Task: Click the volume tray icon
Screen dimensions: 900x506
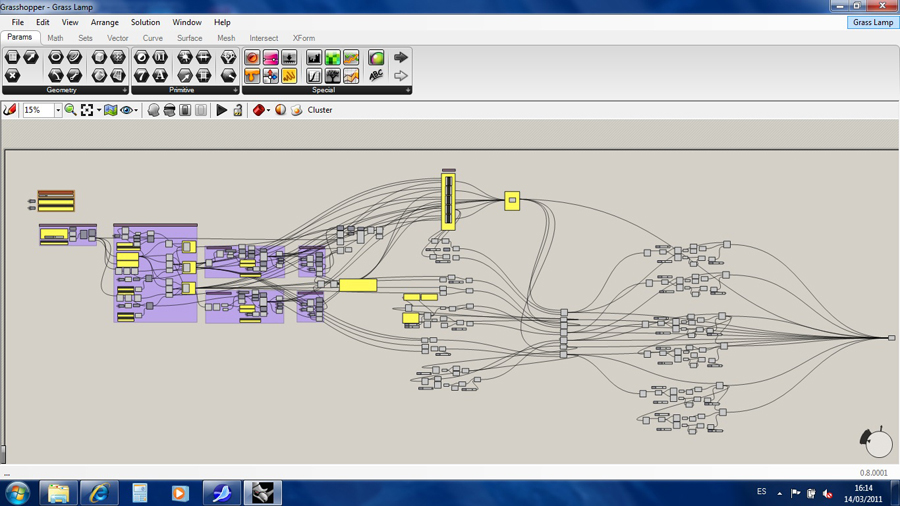Action: click(827, 493)
